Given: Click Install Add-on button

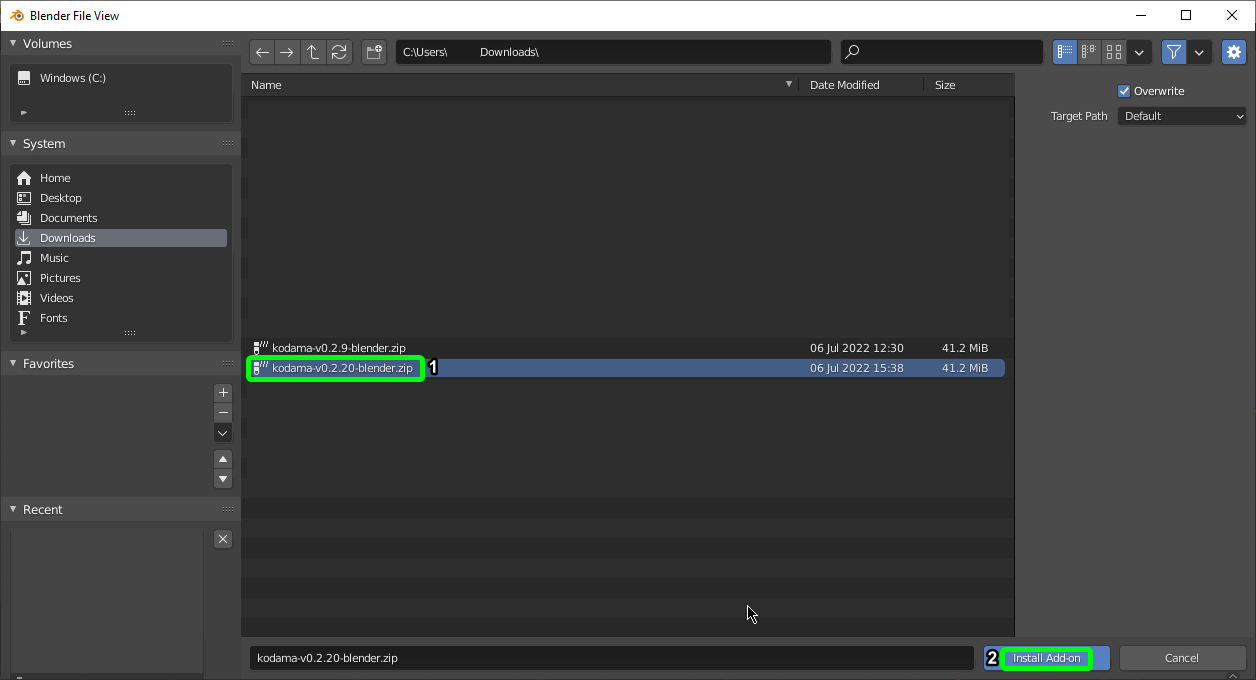Looking at the screenshot, I should [1047, 658].
